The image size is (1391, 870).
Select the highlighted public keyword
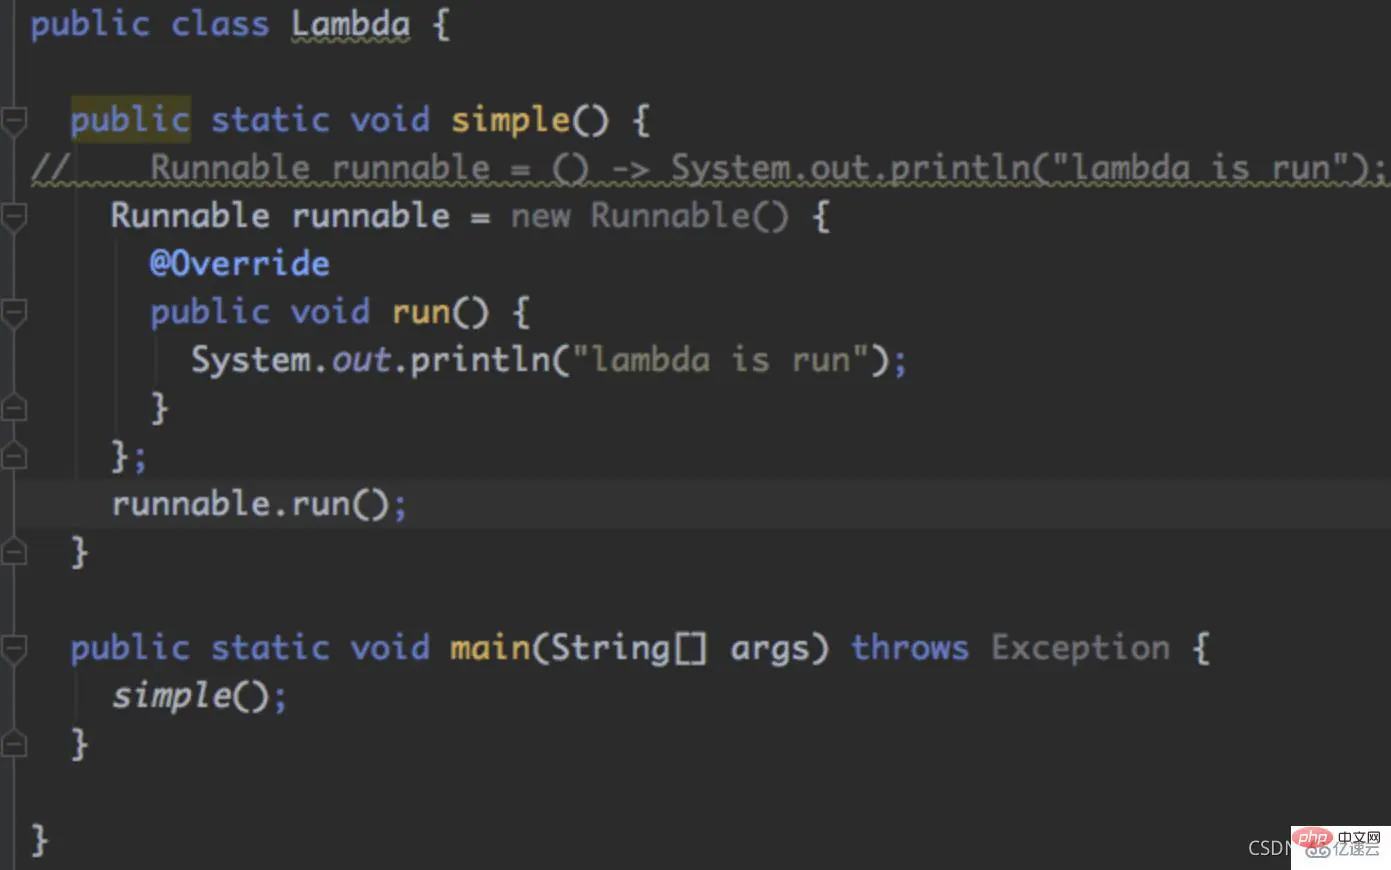click(129, 118)
